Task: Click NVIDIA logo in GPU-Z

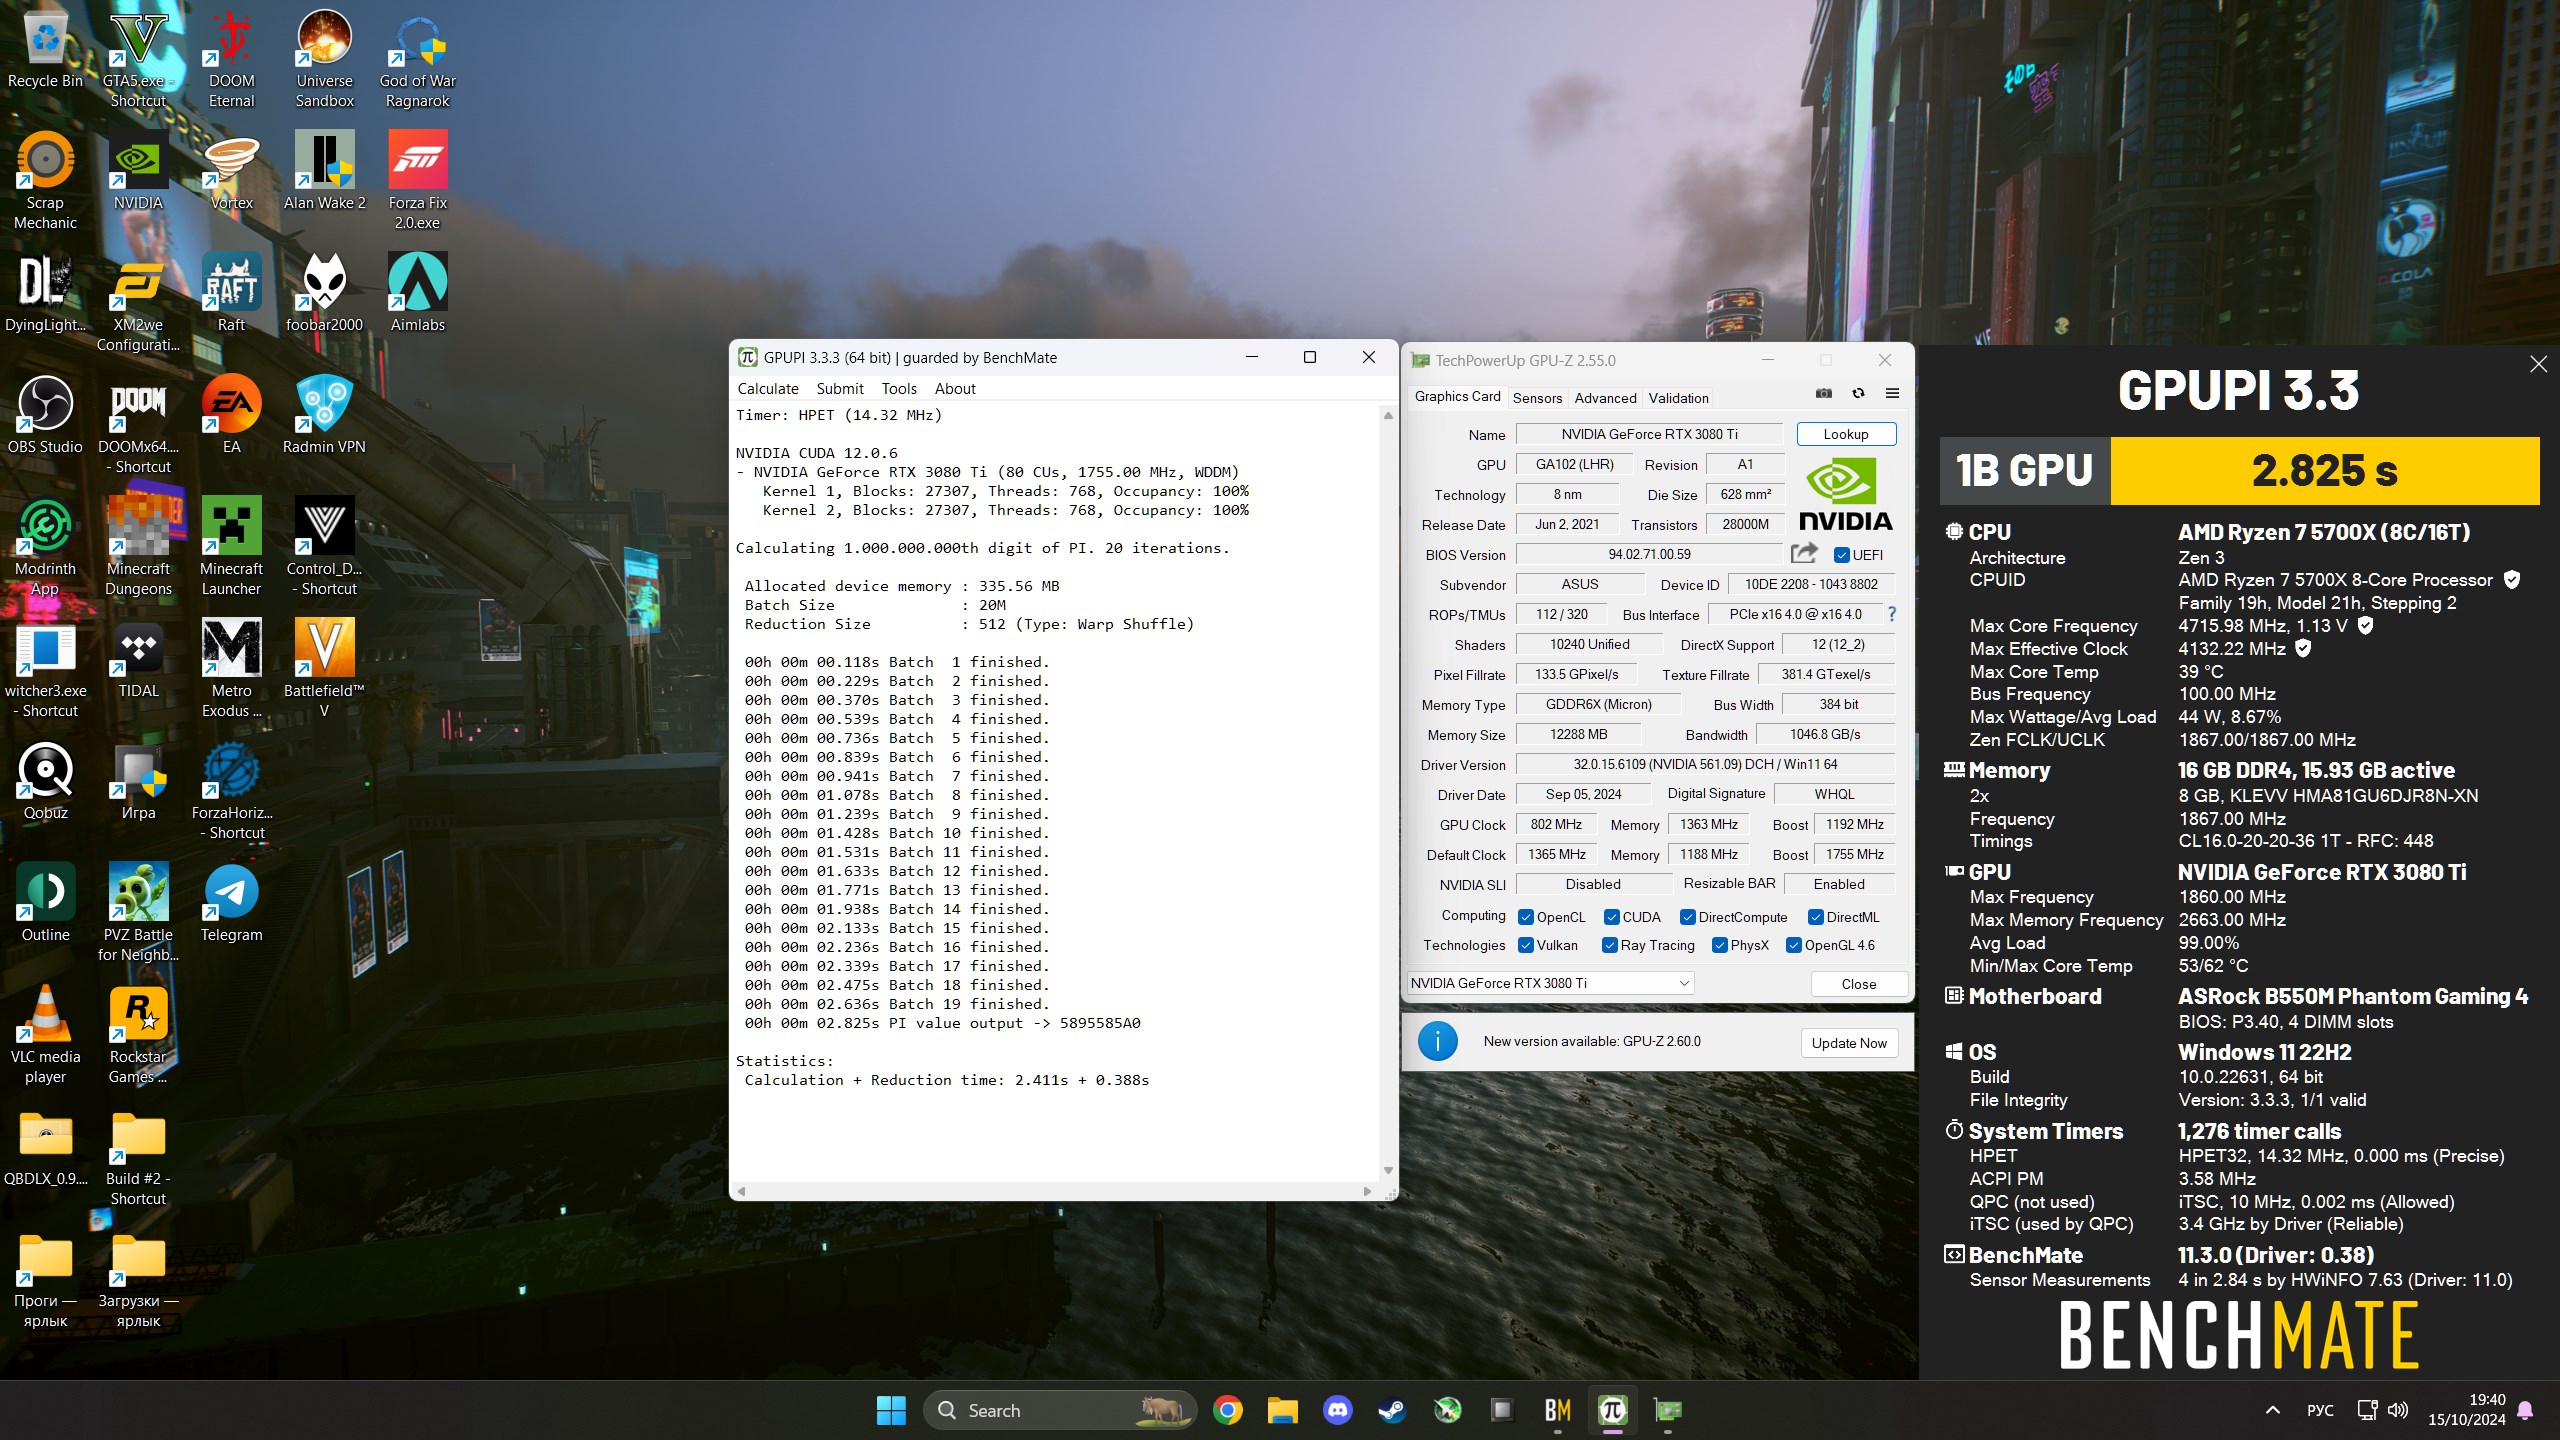Action: (1845, 495)
